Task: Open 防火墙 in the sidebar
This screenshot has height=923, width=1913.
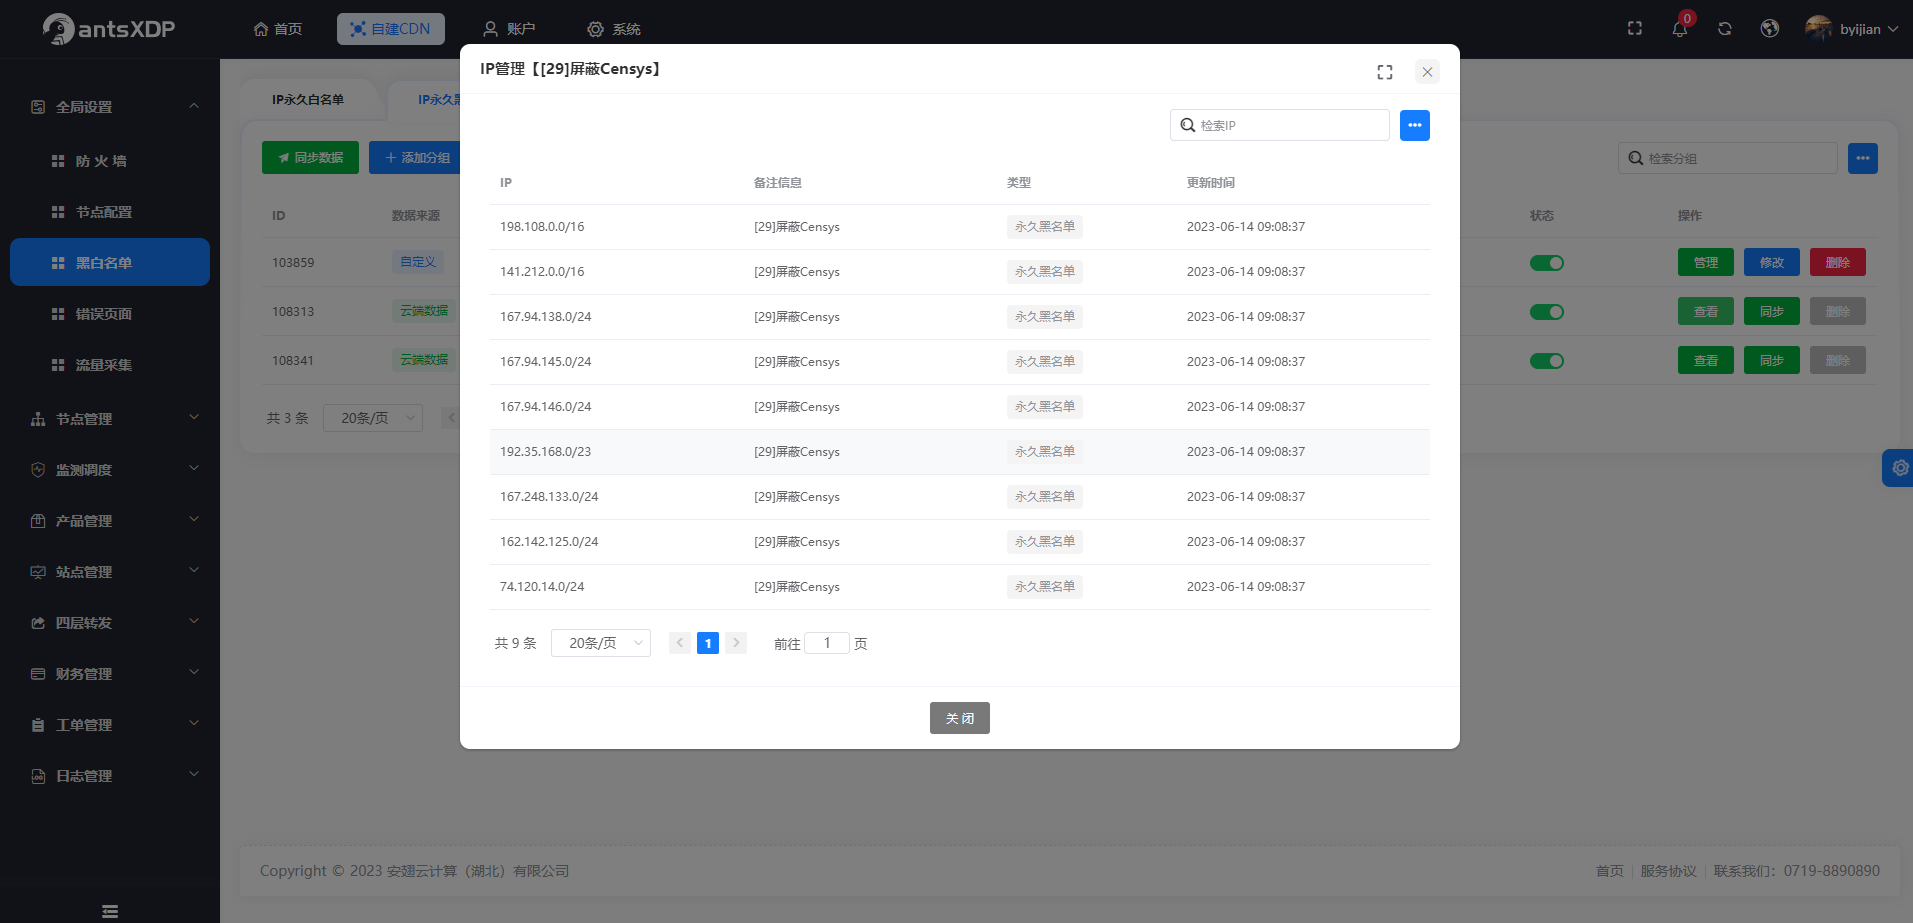Action: 110,161
